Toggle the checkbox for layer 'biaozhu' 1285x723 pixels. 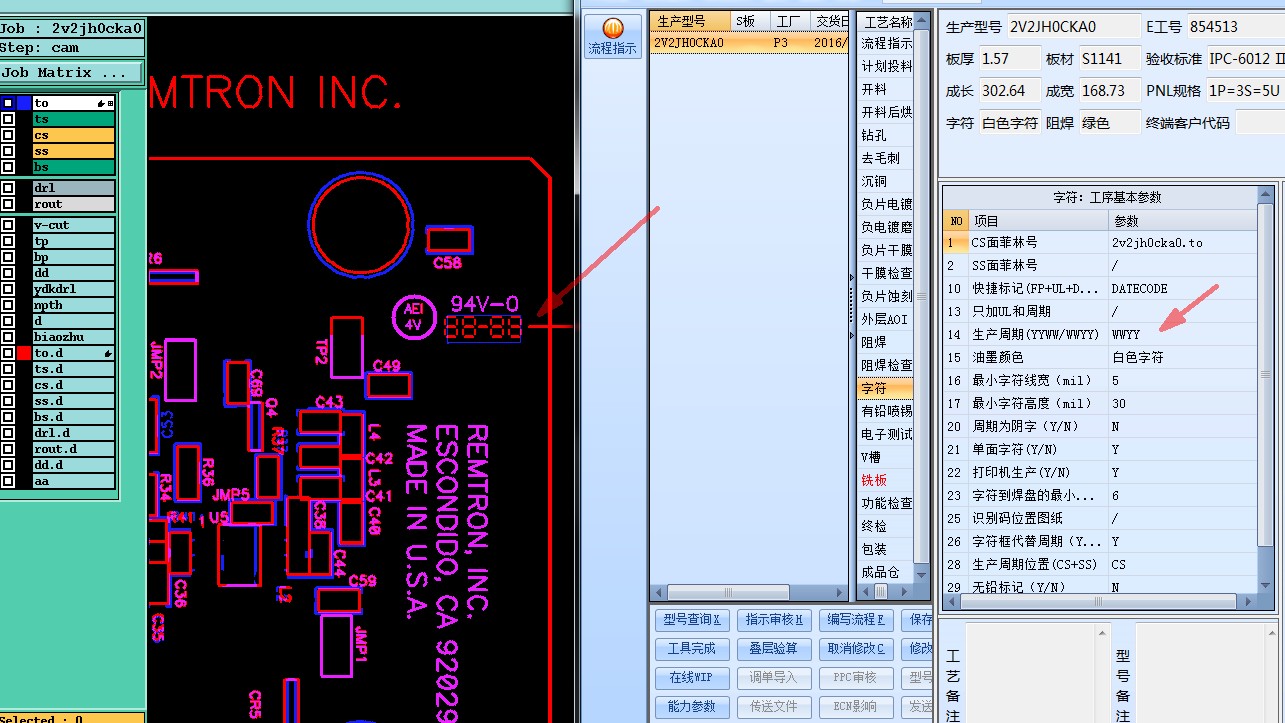tap(8, 337)
